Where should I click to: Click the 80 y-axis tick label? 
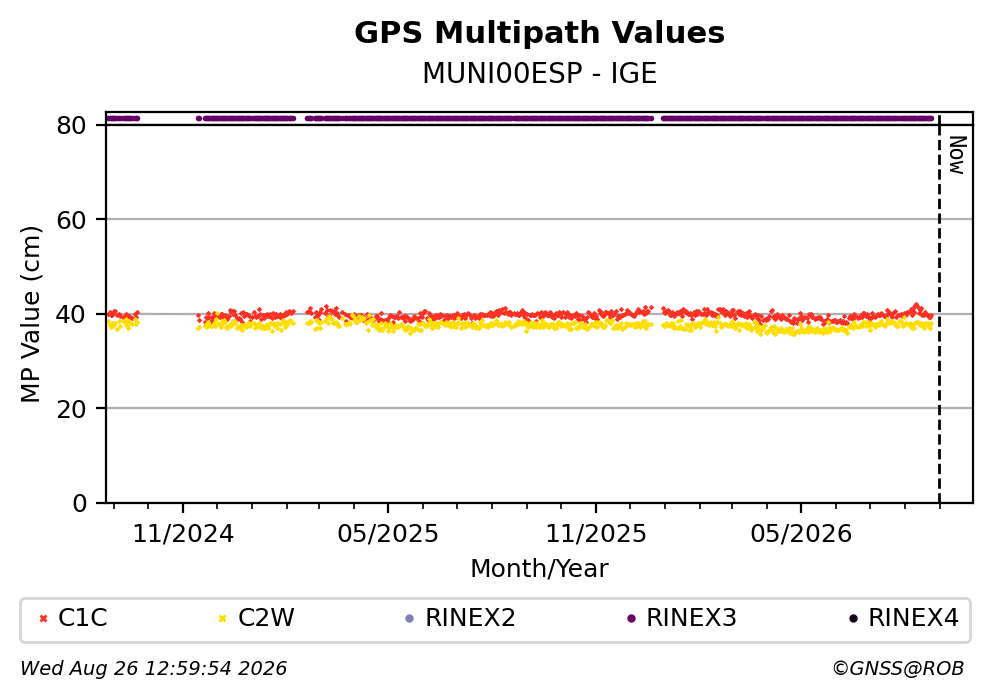point(71,125)
